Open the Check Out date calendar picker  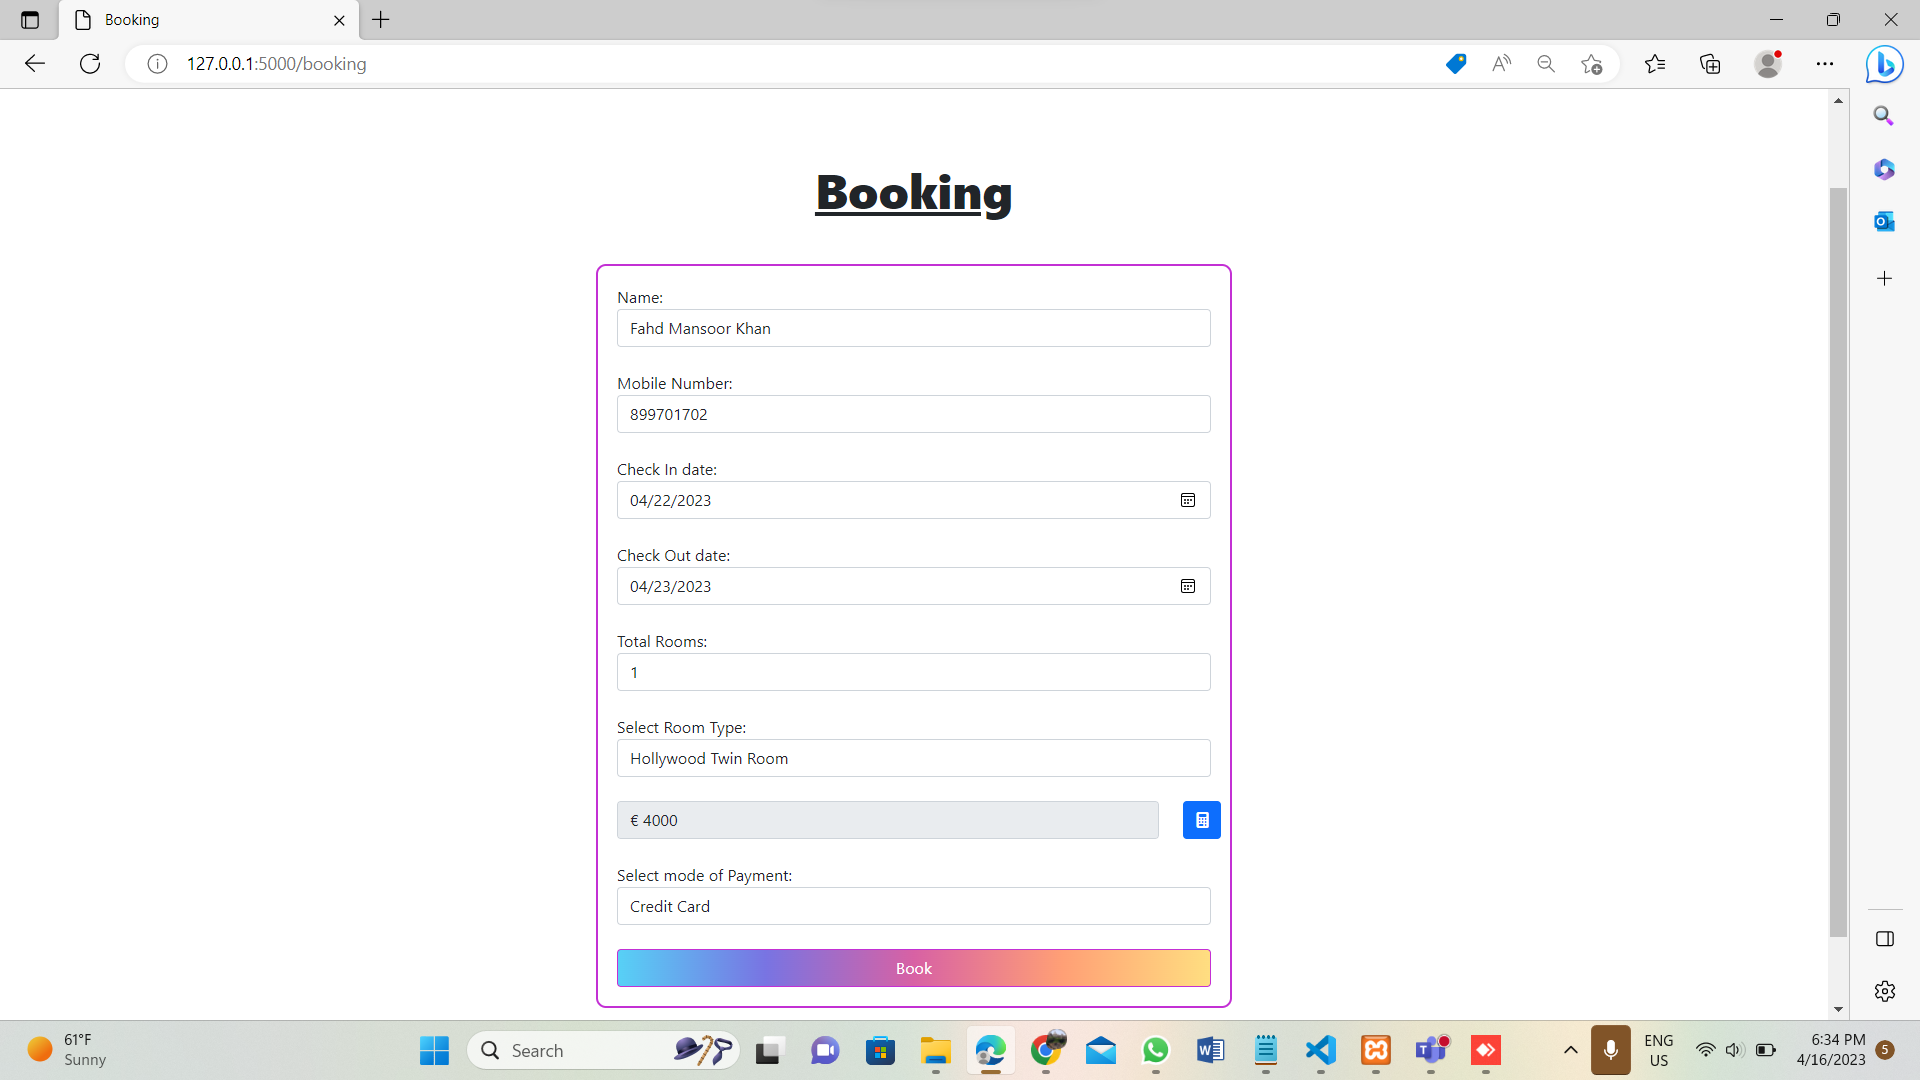[1187, 586]
